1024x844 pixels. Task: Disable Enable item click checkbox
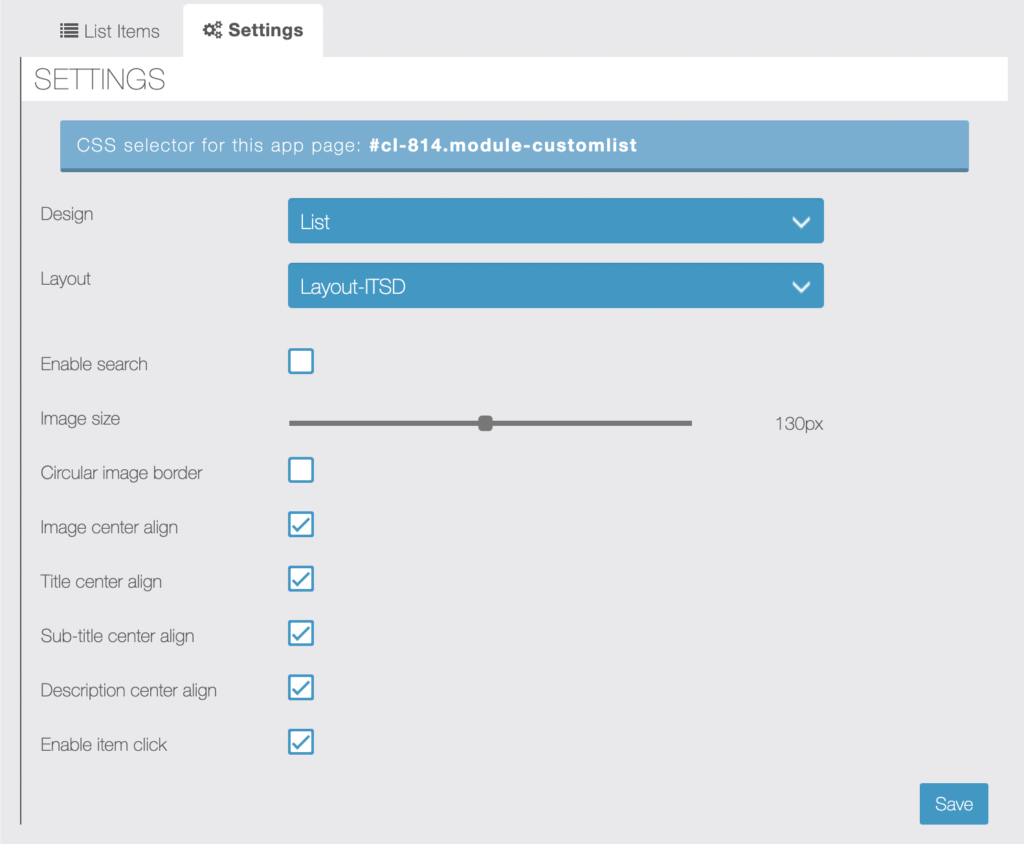point(301,742)
